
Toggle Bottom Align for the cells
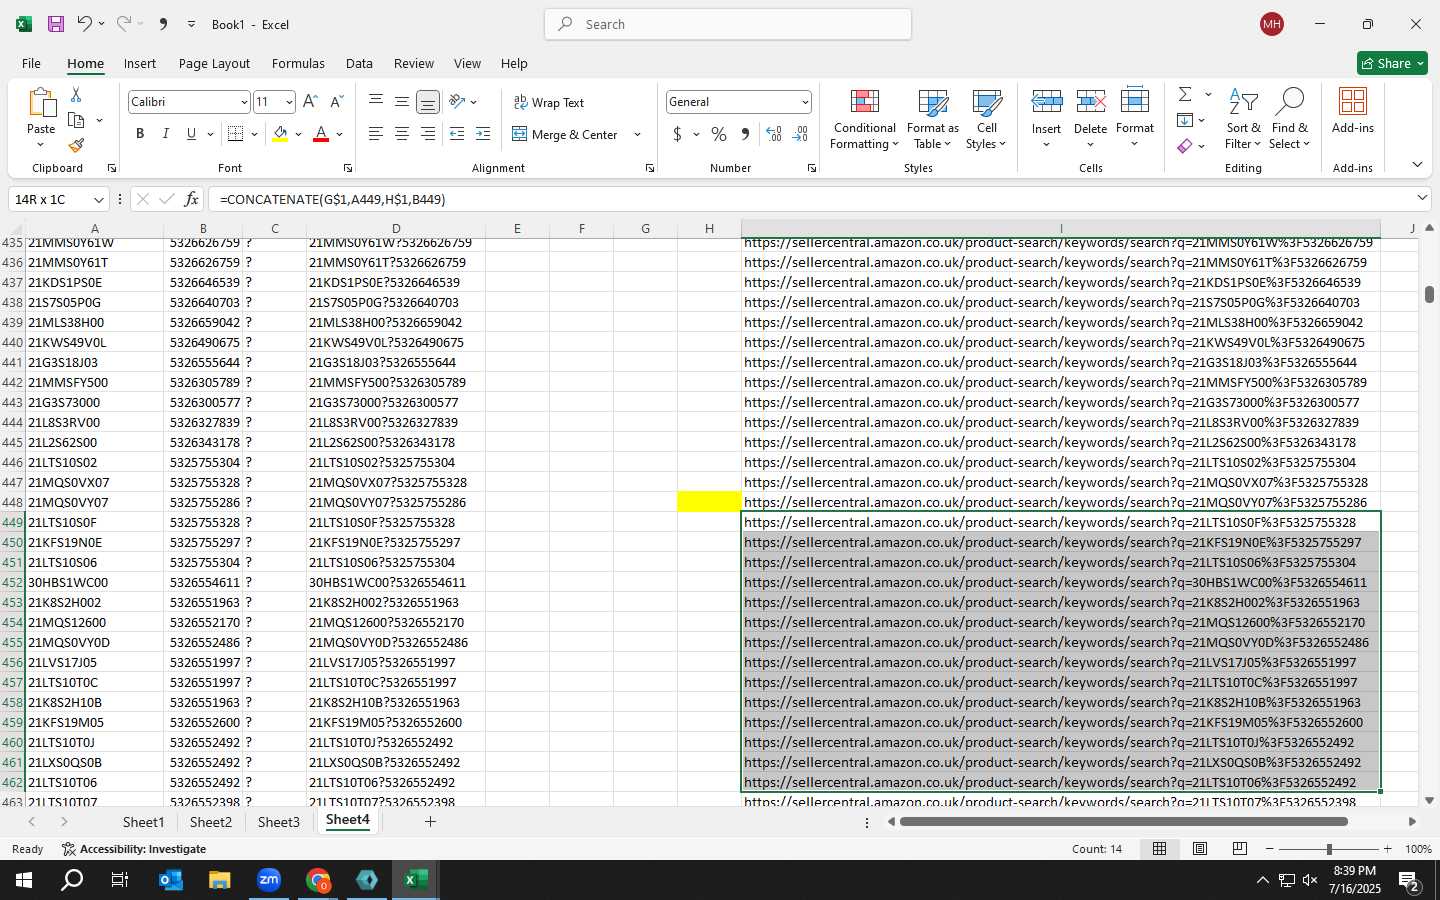(428, 102)
